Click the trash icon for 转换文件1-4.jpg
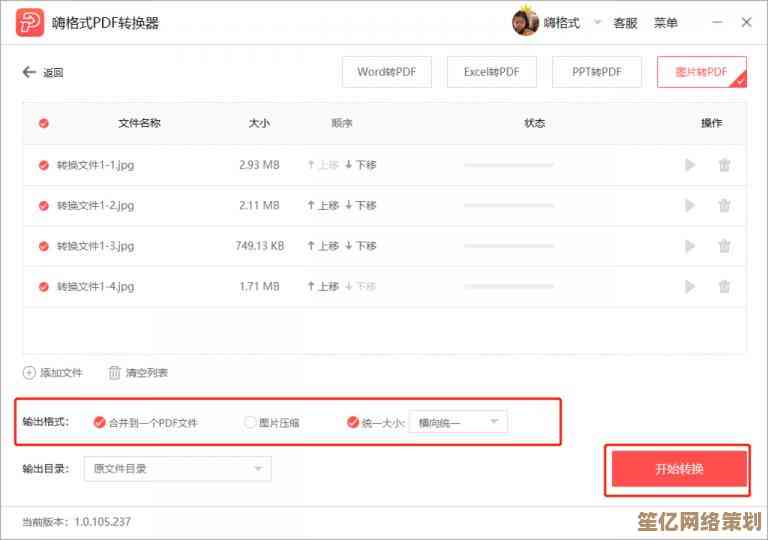This screenshot has height=540, width=768. [x=724, y=287]
